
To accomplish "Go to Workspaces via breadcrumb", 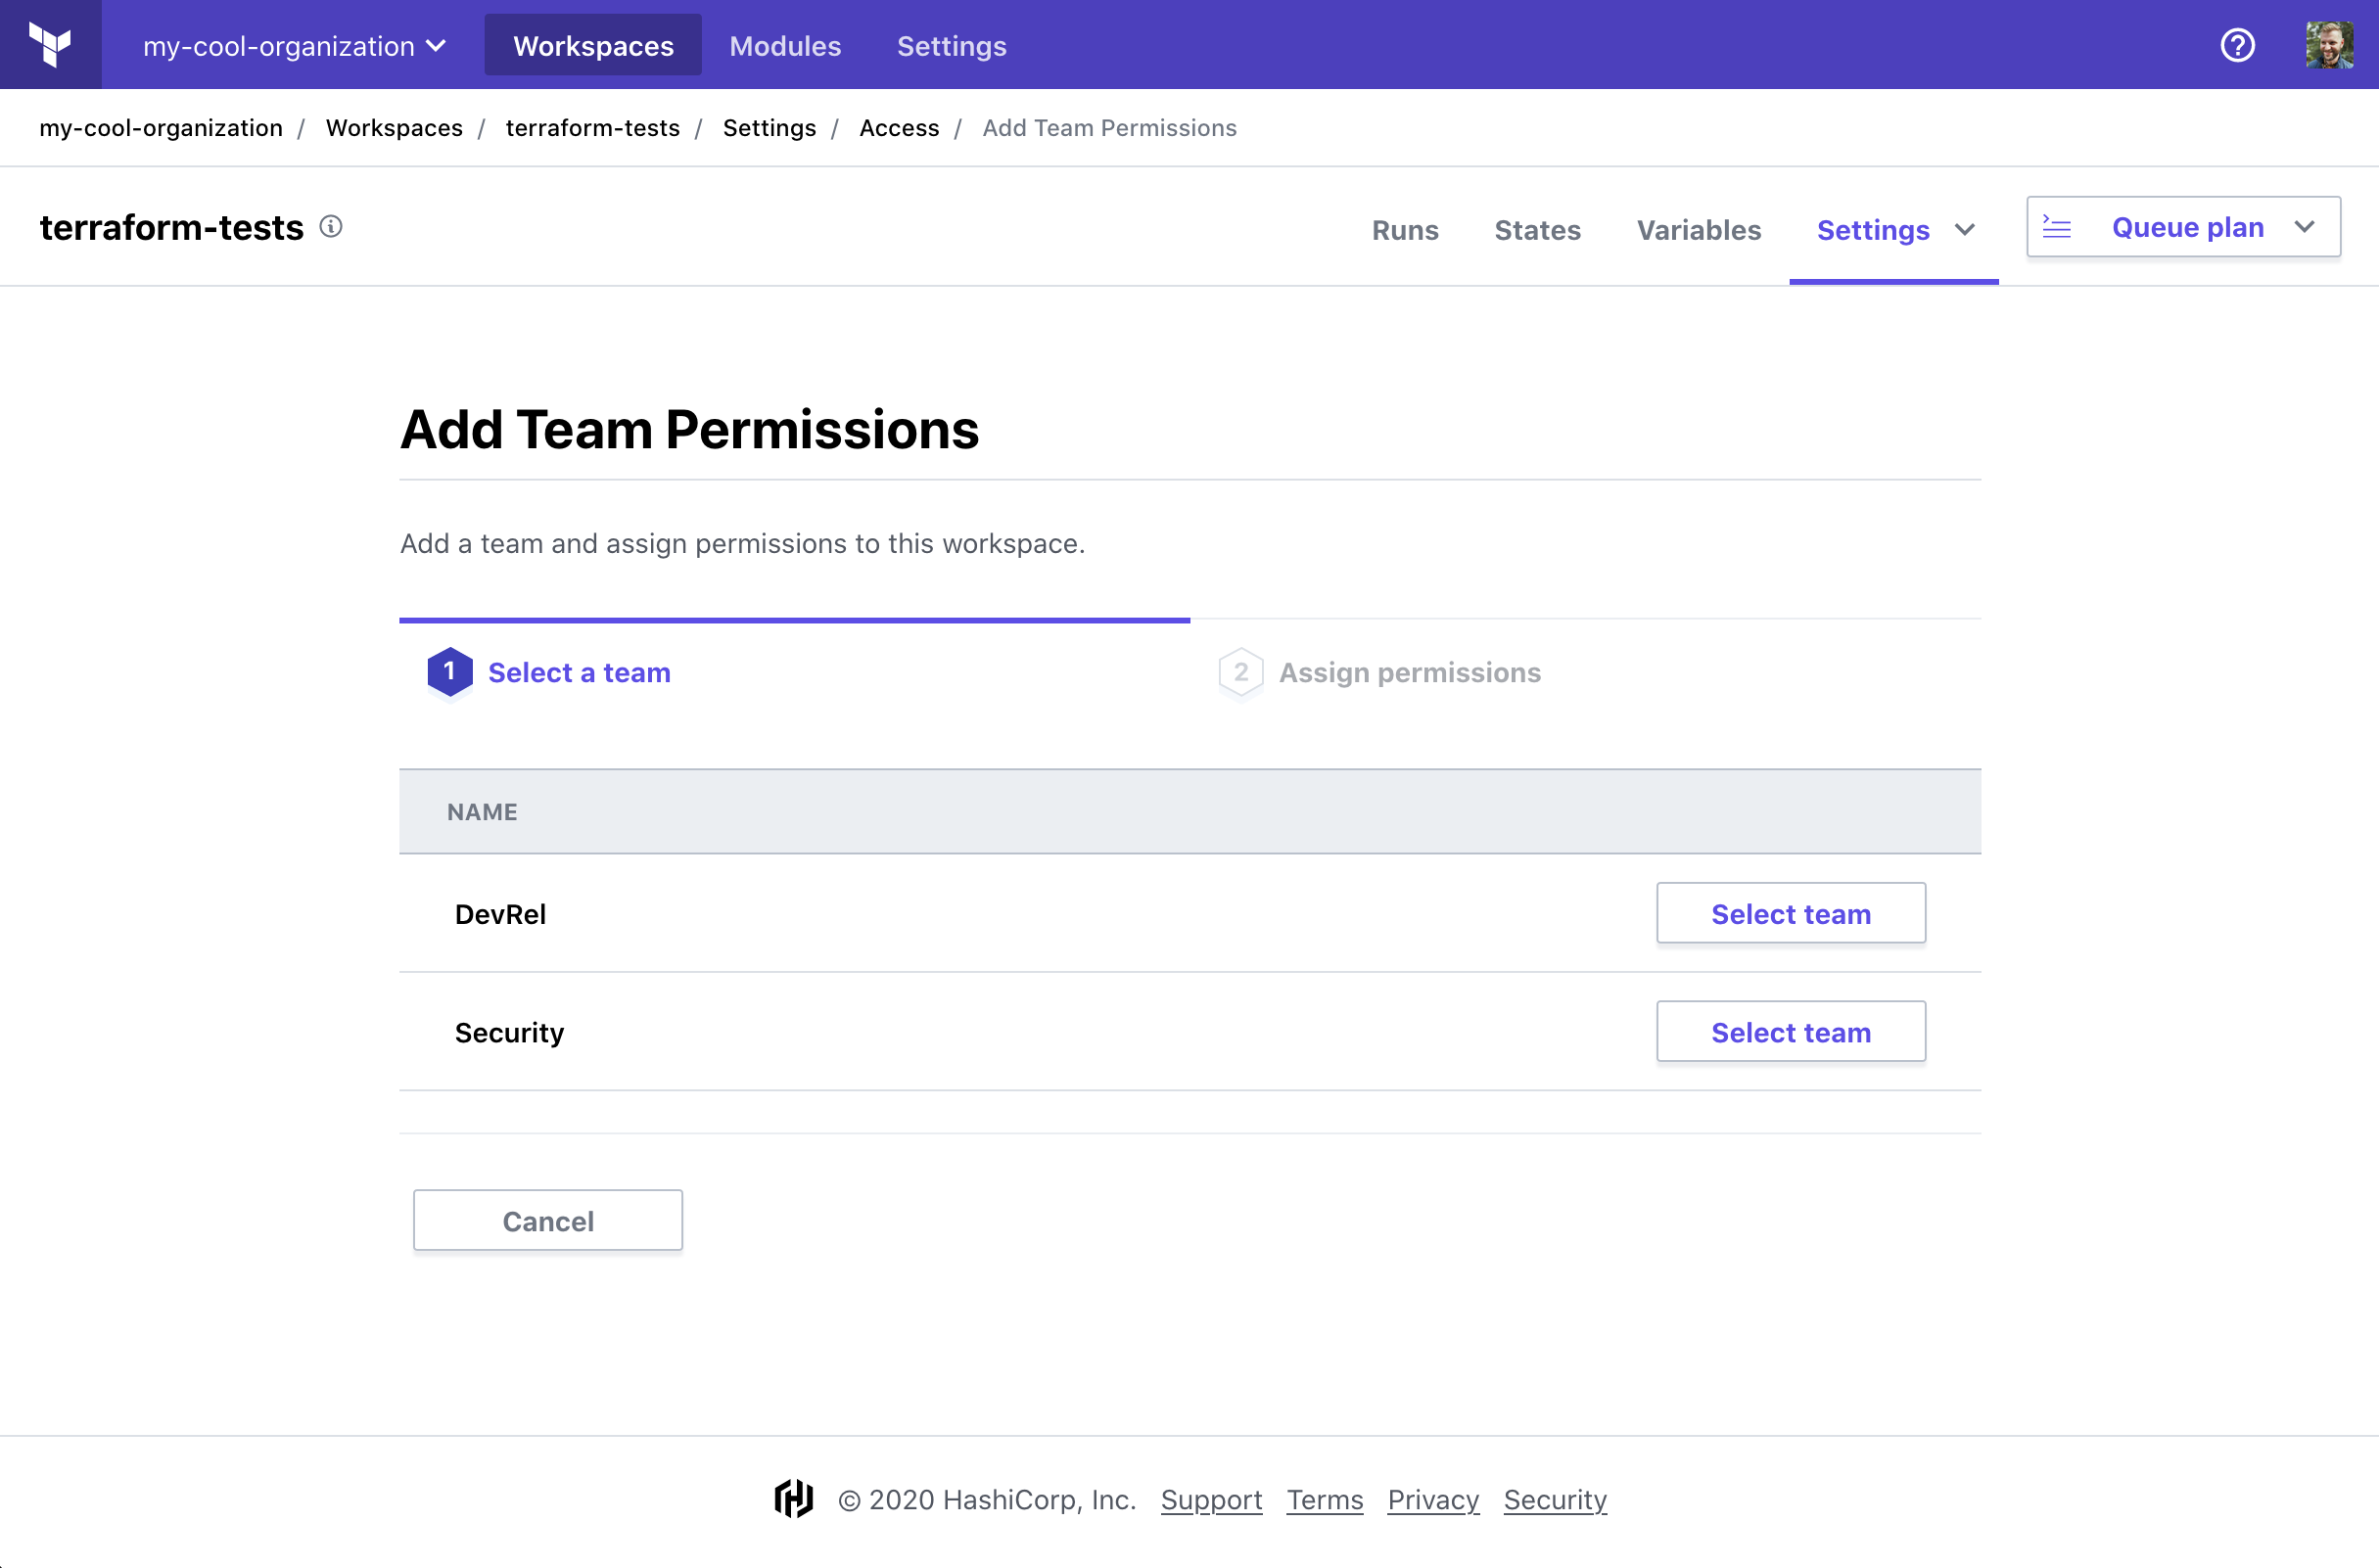I will 394,128.
